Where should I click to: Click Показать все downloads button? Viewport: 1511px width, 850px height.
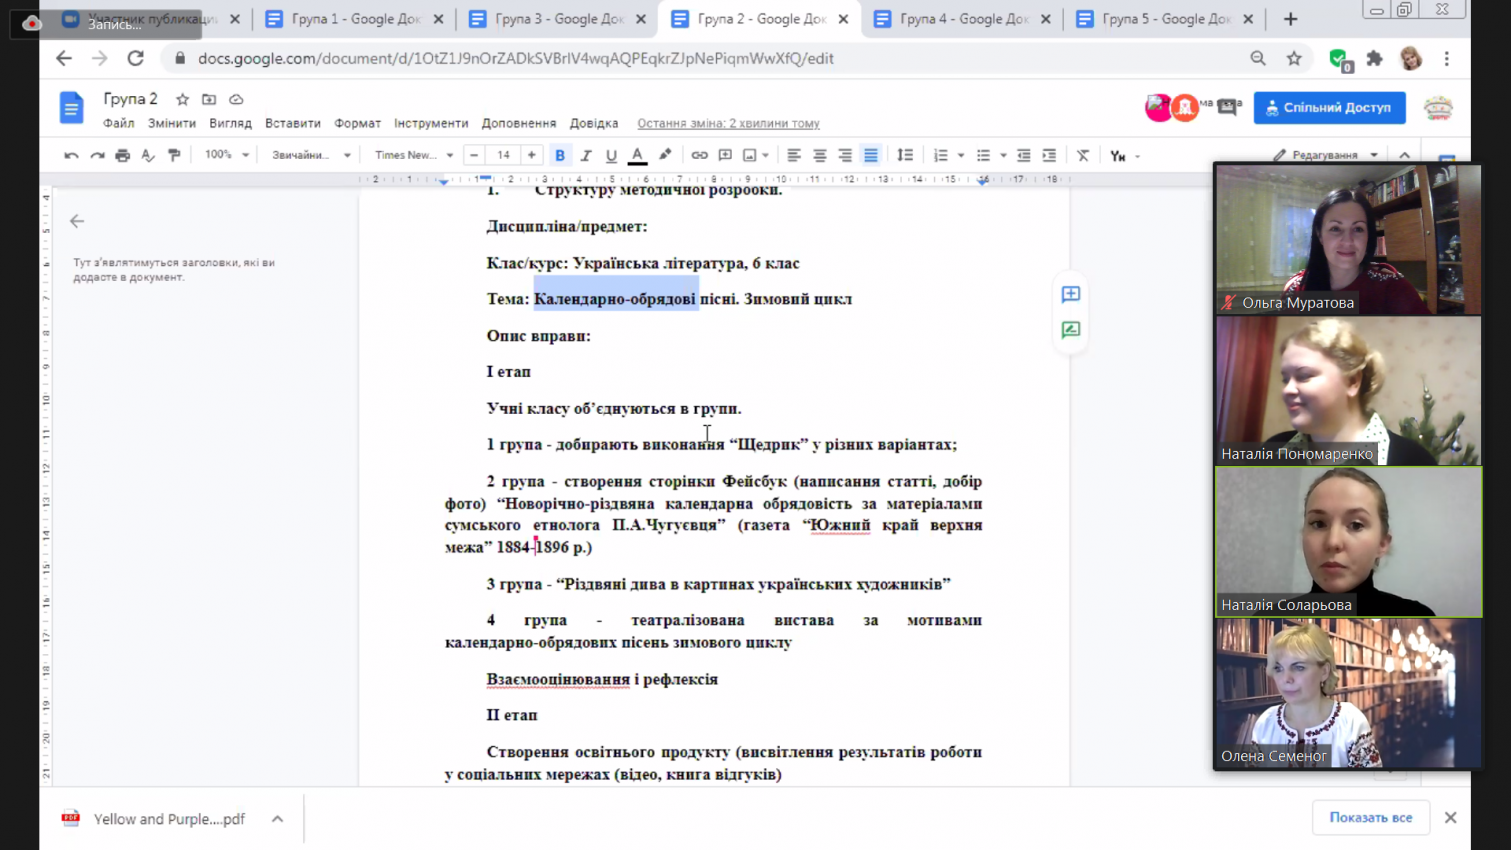pos(1370,817)
